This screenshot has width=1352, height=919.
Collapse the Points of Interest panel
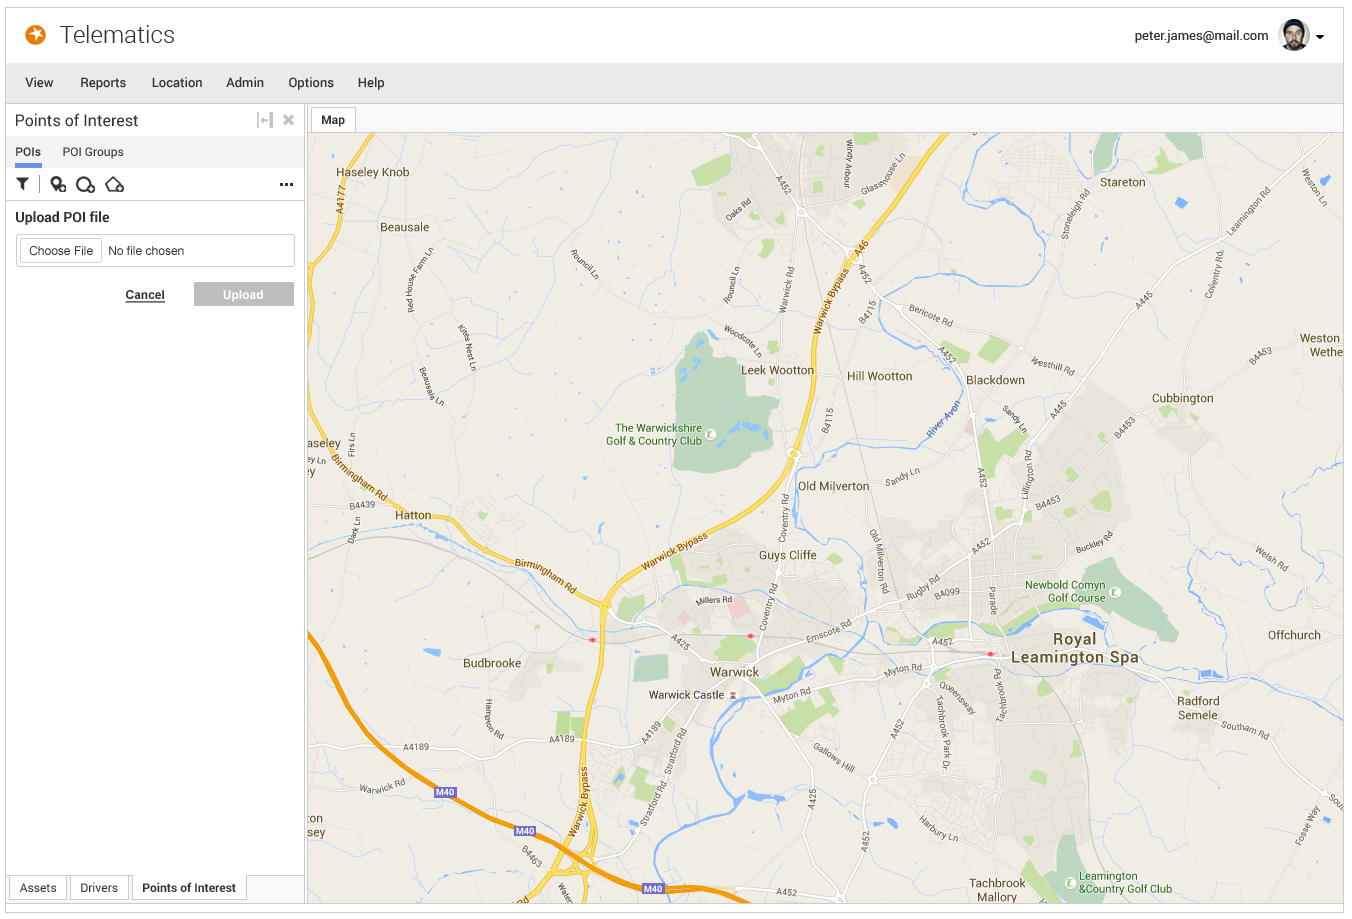264,120
